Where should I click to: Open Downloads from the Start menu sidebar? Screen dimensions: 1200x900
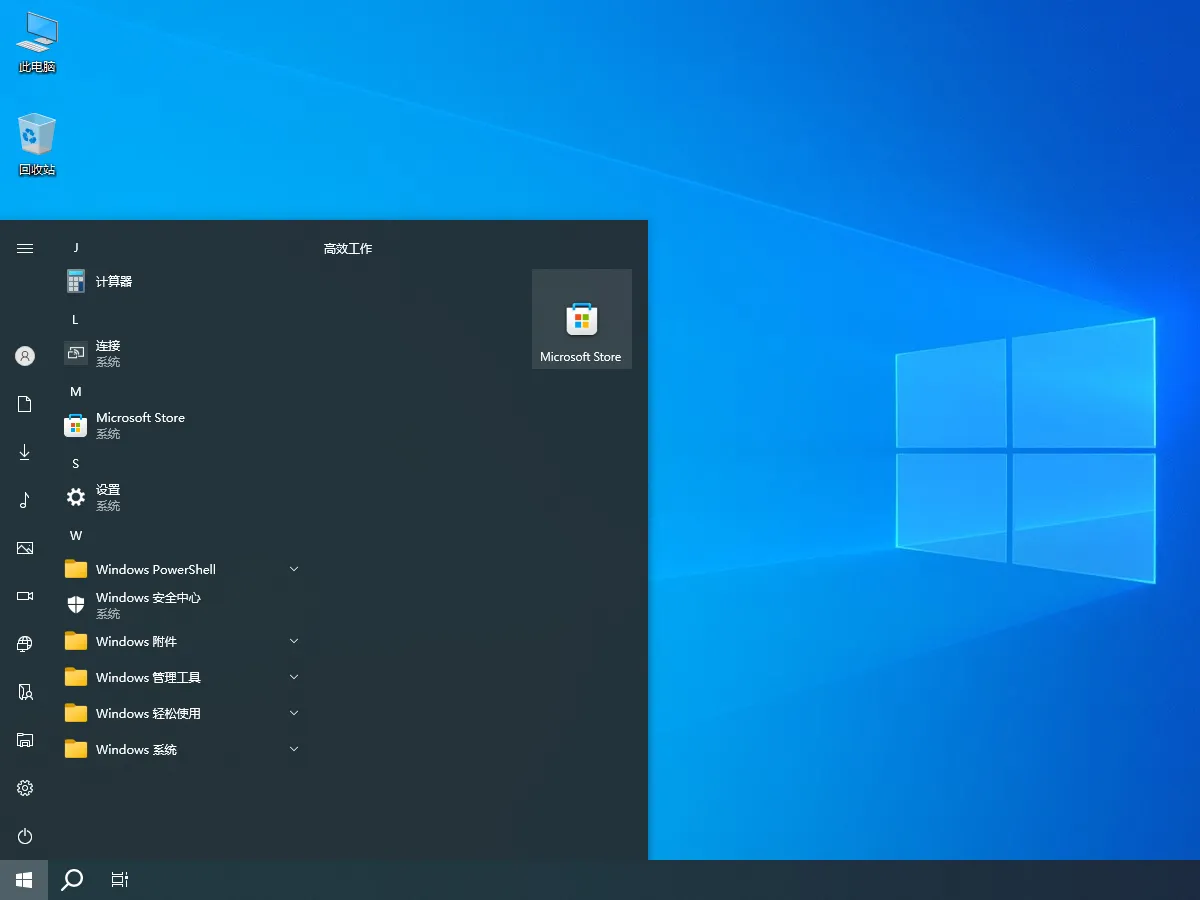25,452
